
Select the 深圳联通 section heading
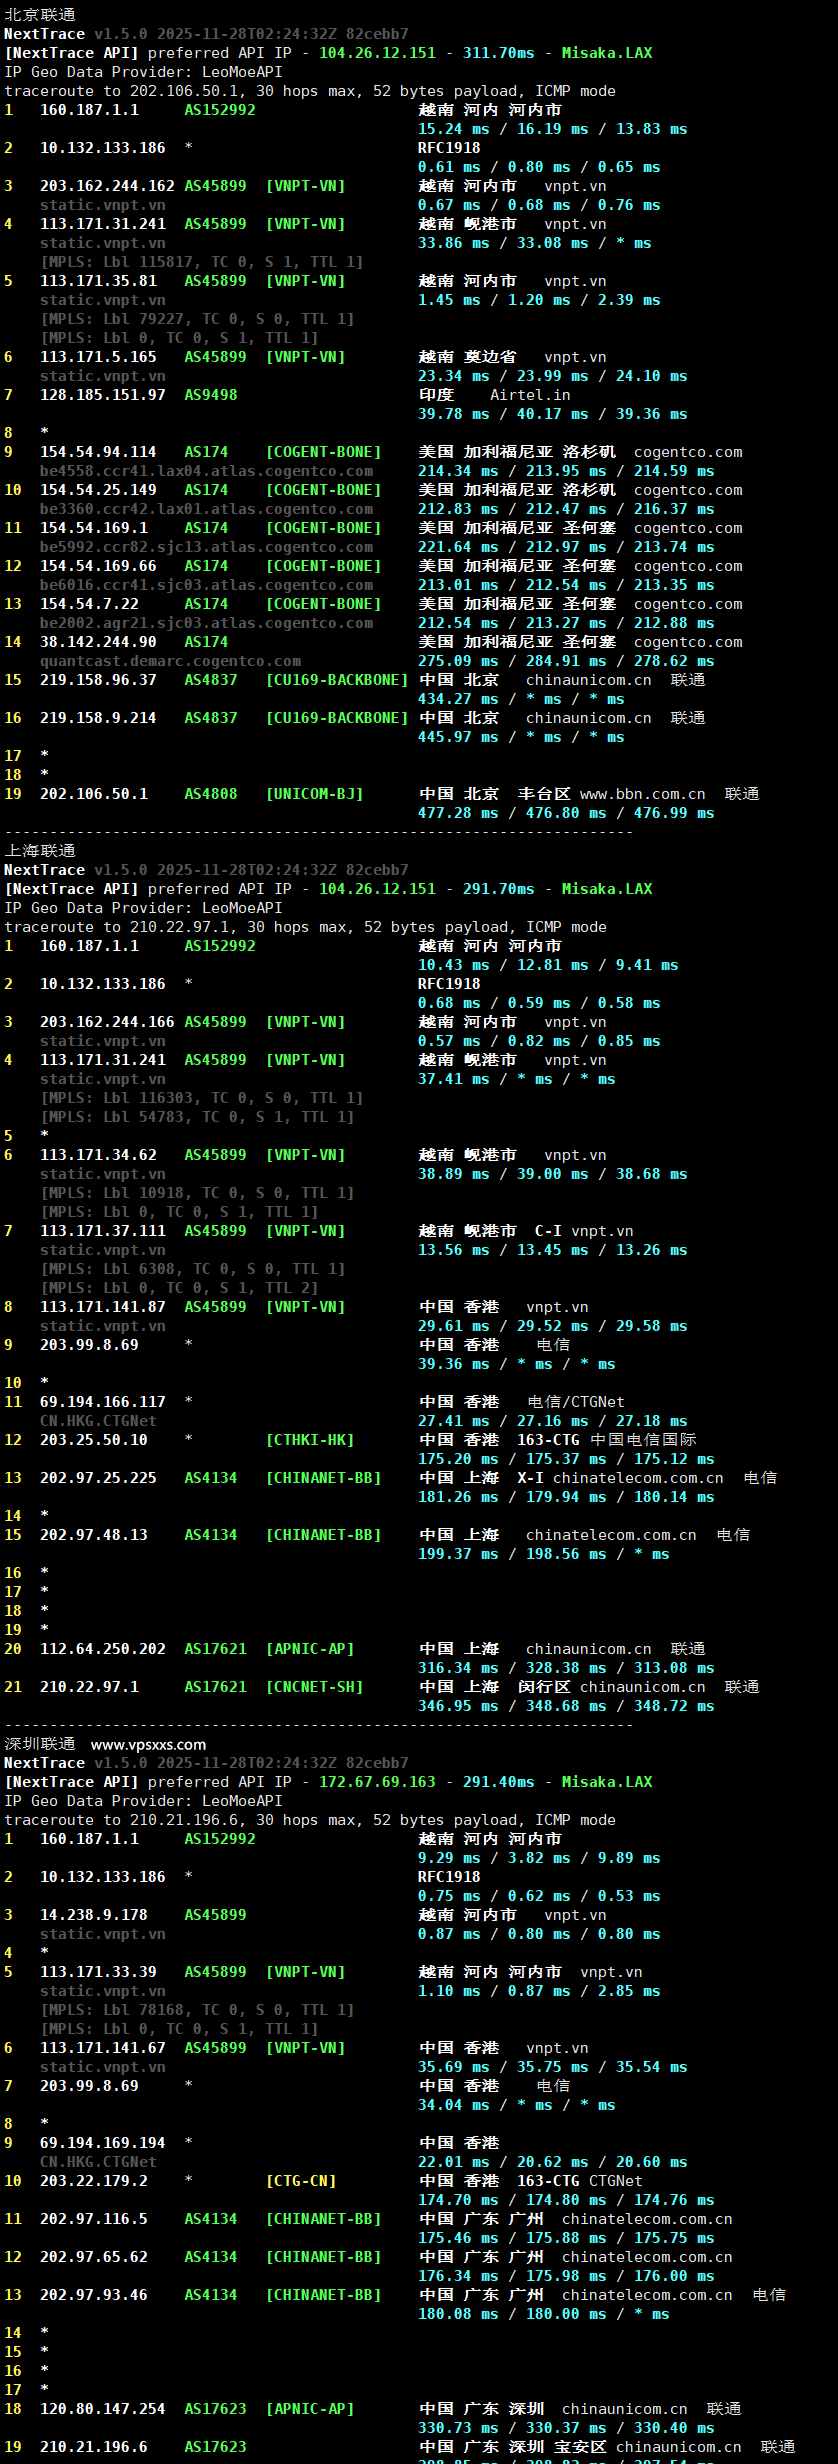[x=40, y=1744]
